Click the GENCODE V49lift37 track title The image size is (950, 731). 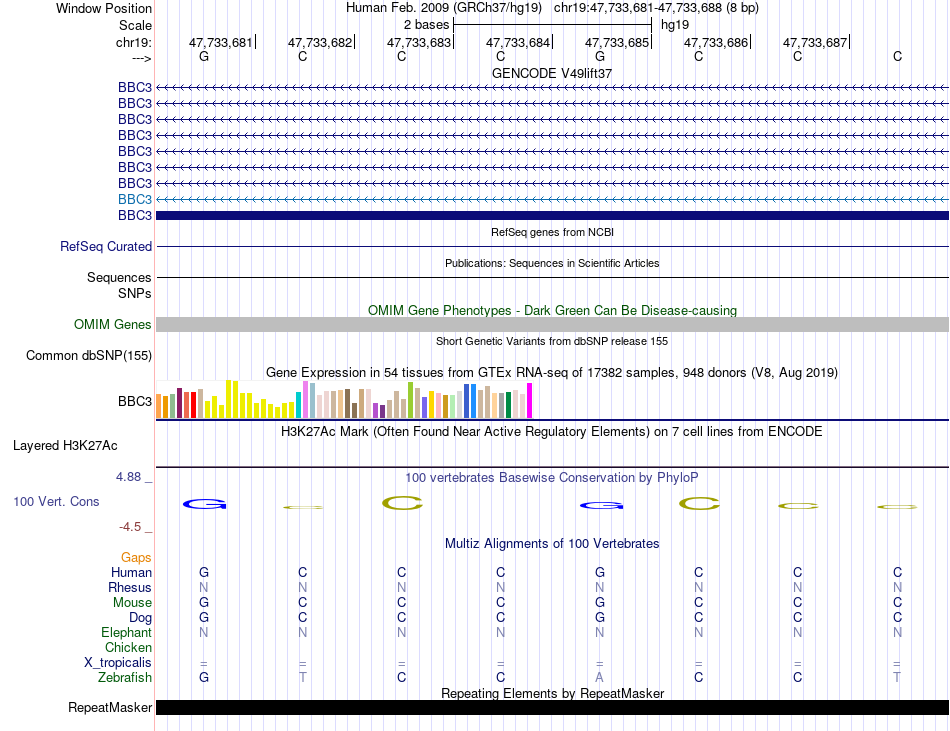tap(552, 73)
